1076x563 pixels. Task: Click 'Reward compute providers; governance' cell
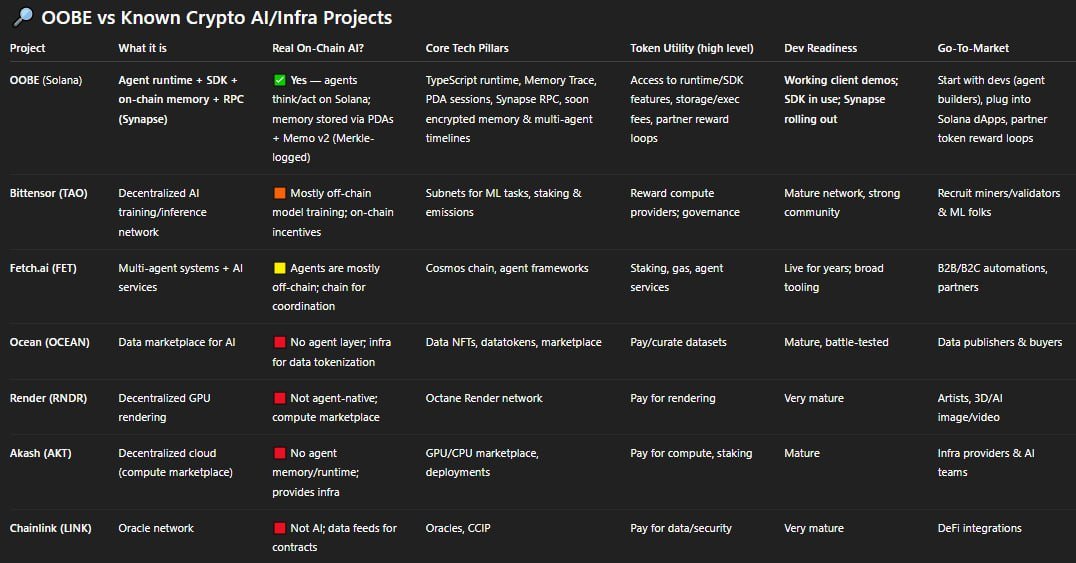[685, 203]
